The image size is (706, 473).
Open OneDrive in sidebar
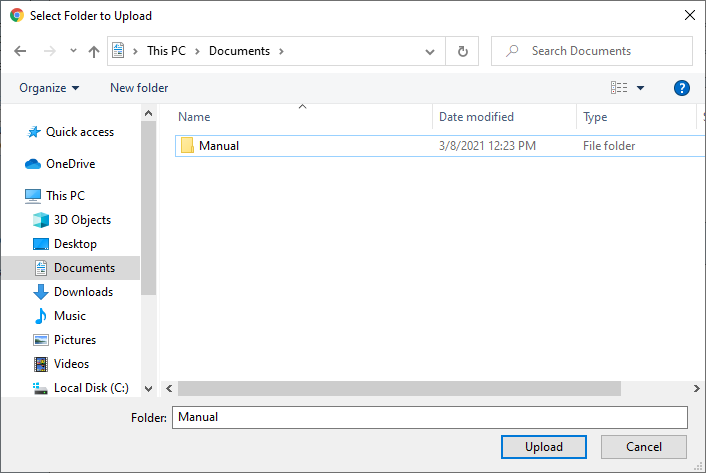coord(71,164)
